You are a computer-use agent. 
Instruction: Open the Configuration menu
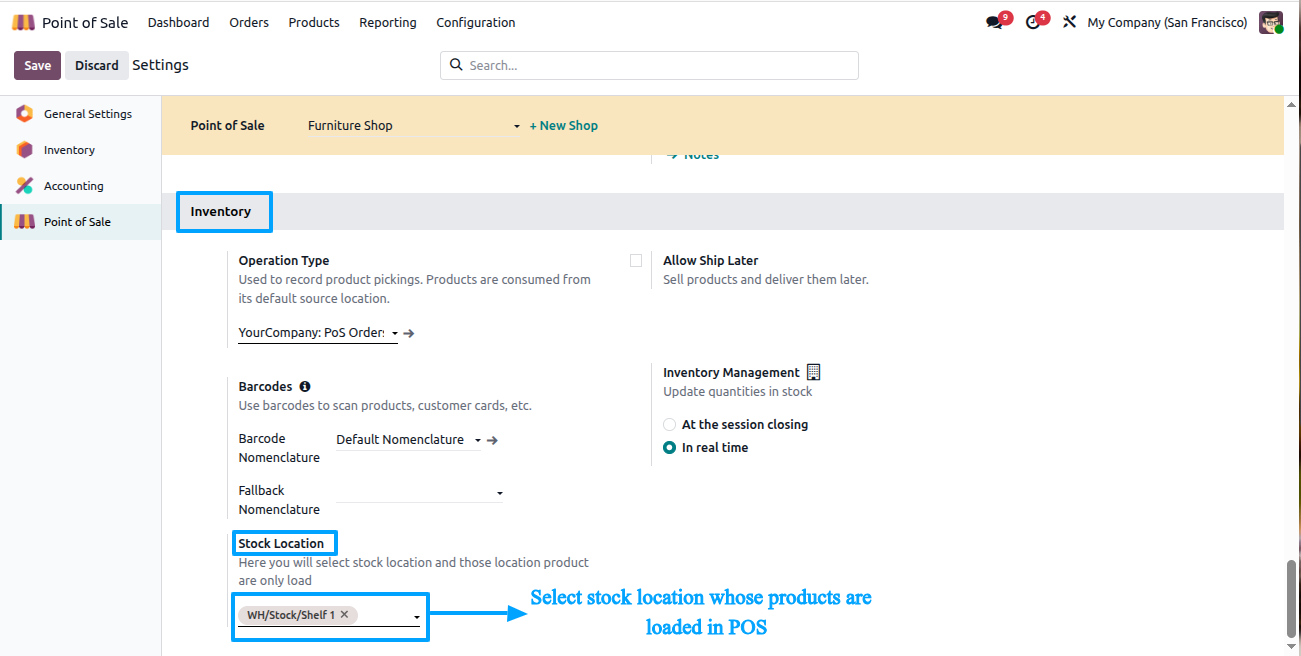476,22
